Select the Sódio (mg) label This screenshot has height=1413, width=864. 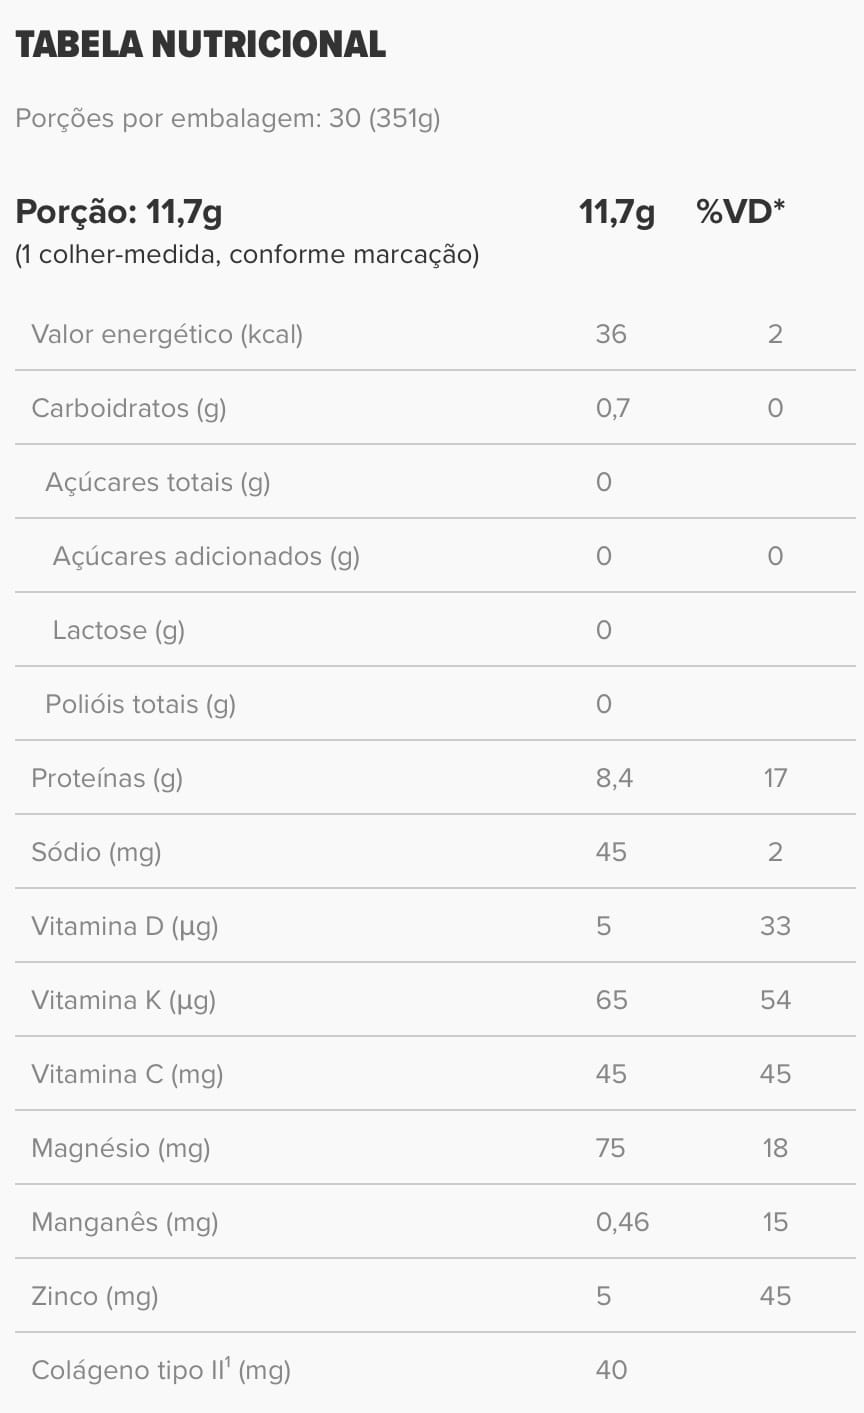coord(96,852)
